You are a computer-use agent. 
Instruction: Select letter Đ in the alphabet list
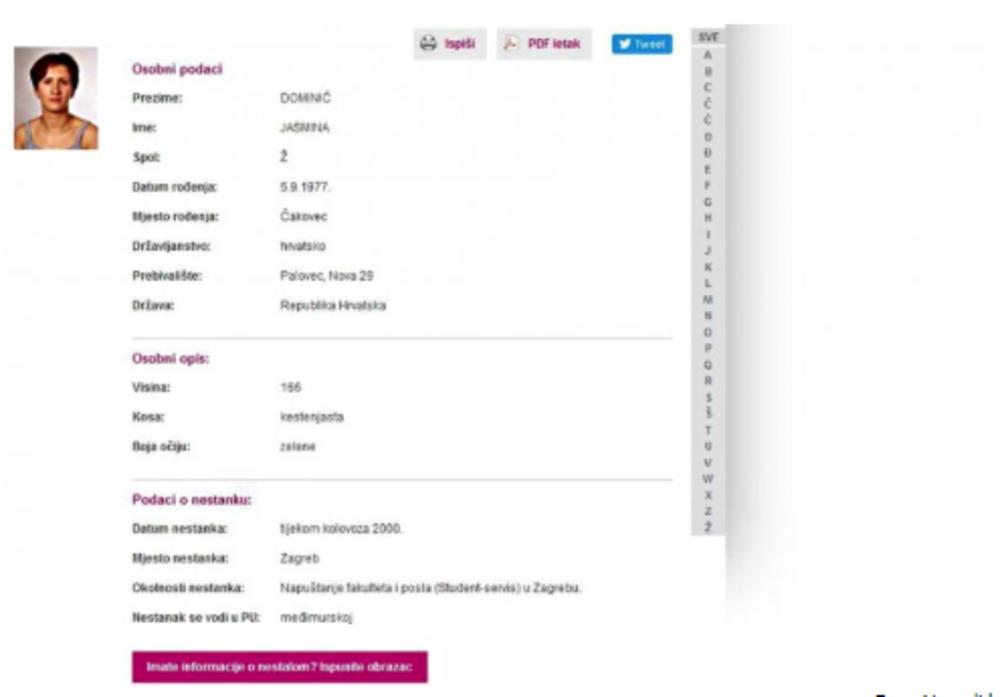(x=707, y=152)
